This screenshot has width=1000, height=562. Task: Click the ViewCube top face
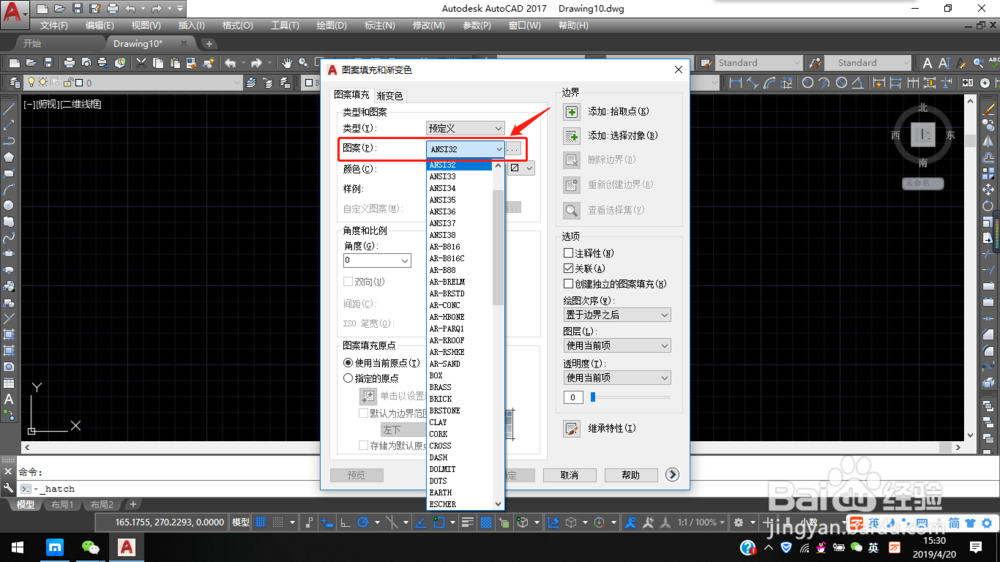[x=923, y=135]
